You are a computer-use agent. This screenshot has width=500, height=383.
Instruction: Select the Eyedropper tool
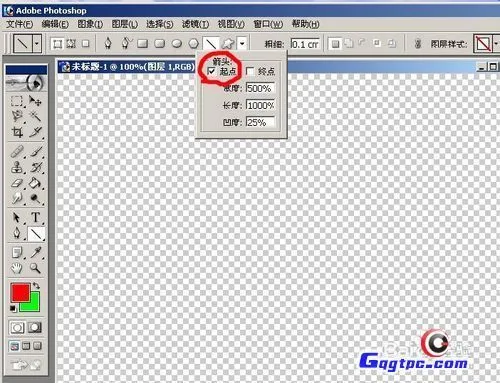(x=35, y=253)
